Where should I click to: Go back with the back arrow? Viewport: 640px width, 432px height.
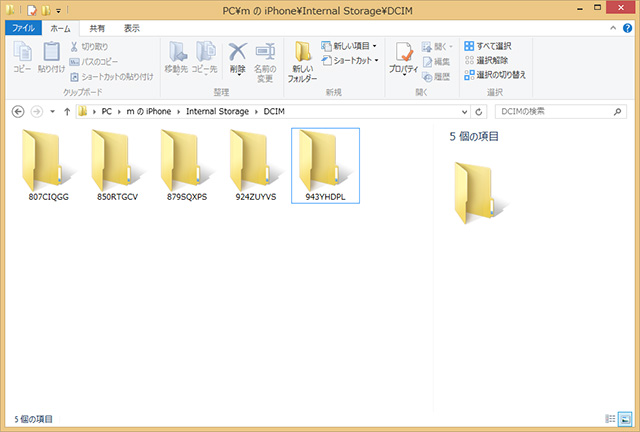18,111
